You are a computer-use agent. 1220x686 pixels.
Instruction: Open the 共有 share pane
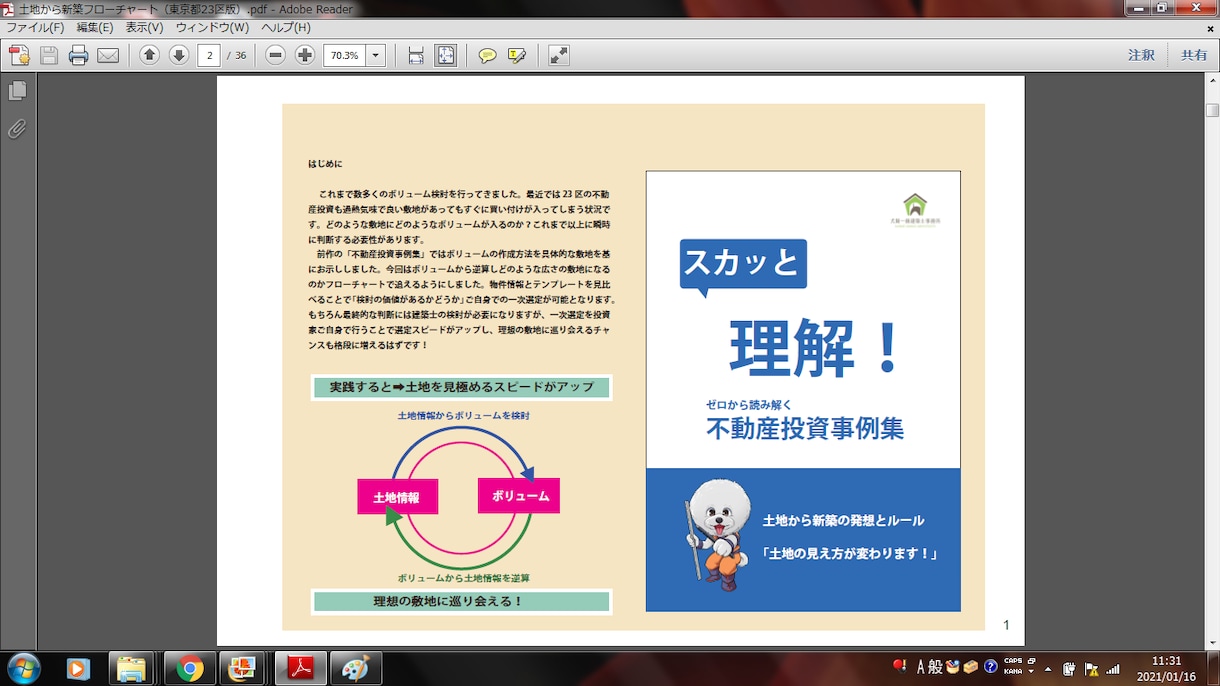click(x=1194, y=56)
